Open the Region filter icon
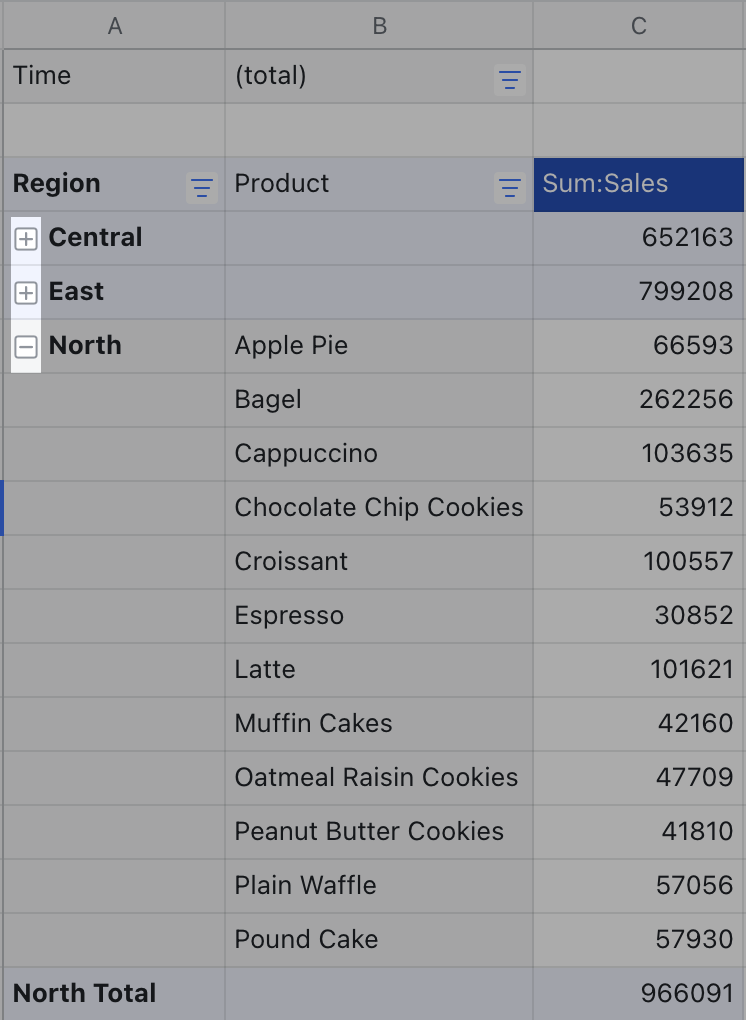This screenshot has height=1020, width=746. click(202, 188)
